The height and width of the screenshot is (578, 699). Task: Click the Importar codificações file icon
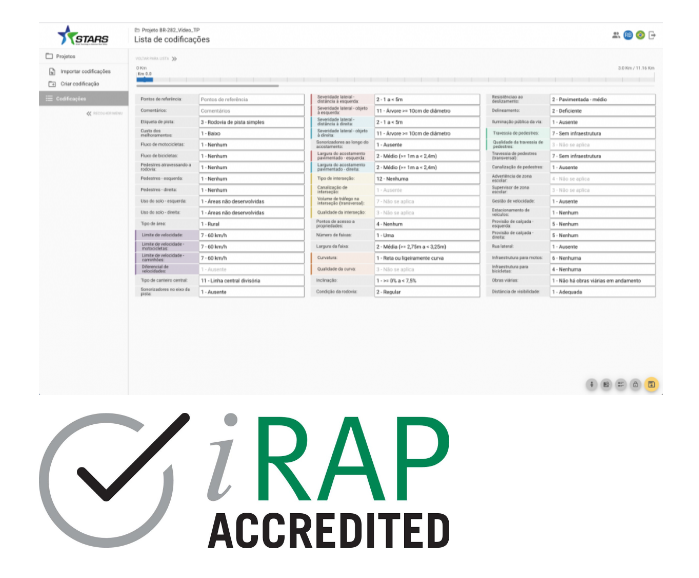click(x=52, y=71)
